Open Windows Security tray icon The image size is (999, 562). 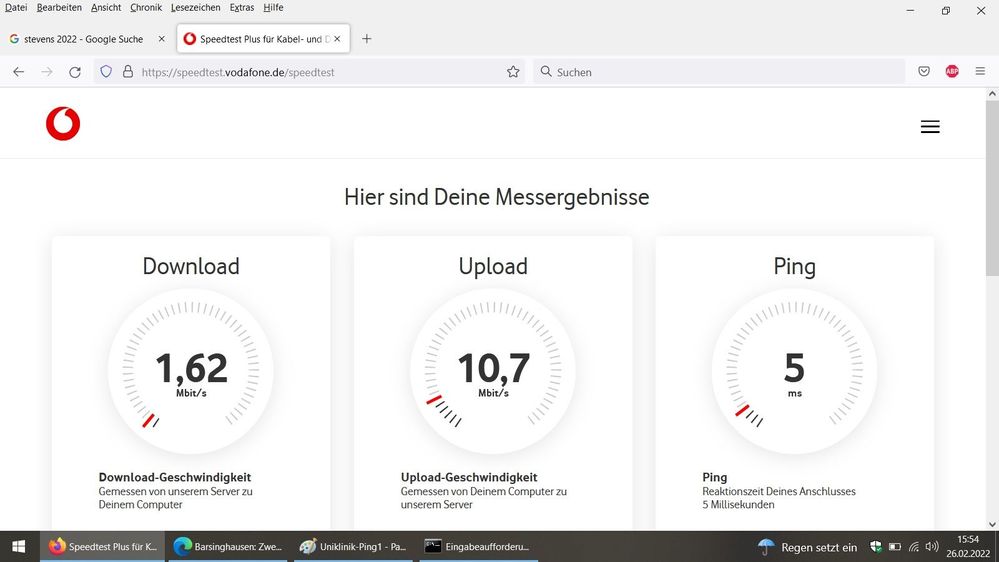[x=876, y=546]
